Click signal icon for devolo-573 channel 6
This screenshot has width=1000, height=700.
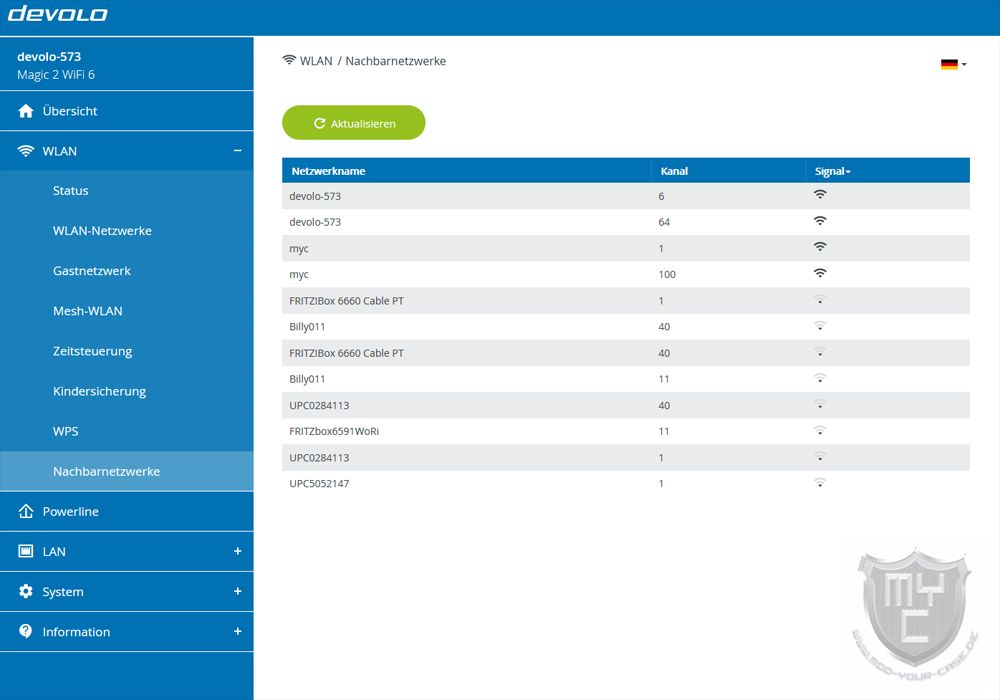820,194
